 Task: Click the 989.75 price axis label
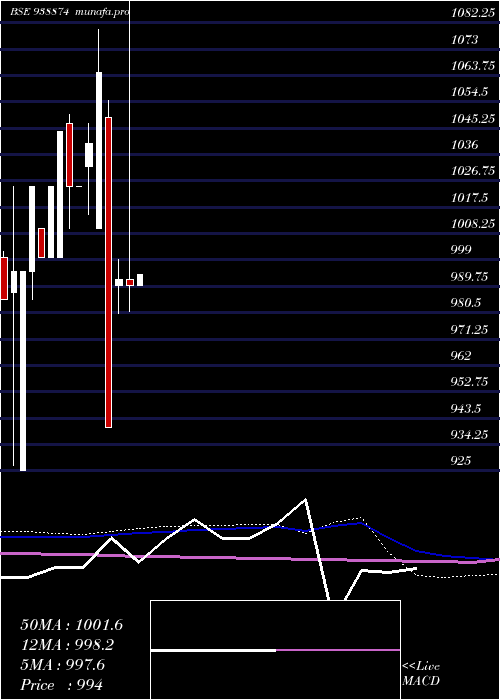[469, 277]
